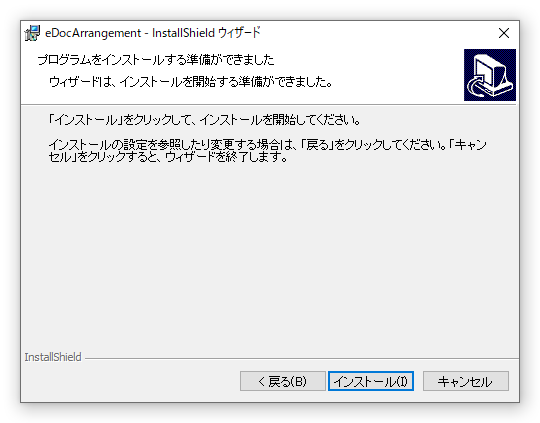Click the blank white header area beside the banner
The height and width of the screenshot is (423, 540).
pyautogui.click(x=396, y=75)
